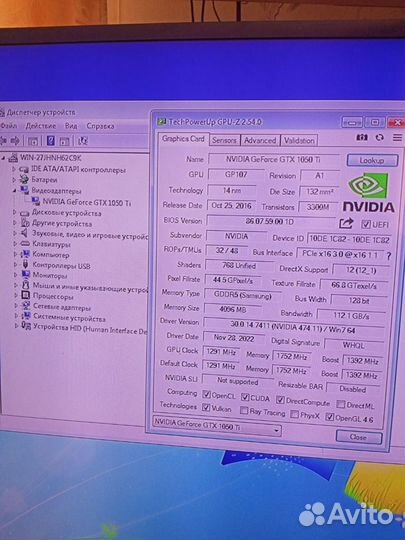The width and height of the screenshot is (405, 540).
Task: Click the Батареи battery icon
Action: tap(24, 179)
